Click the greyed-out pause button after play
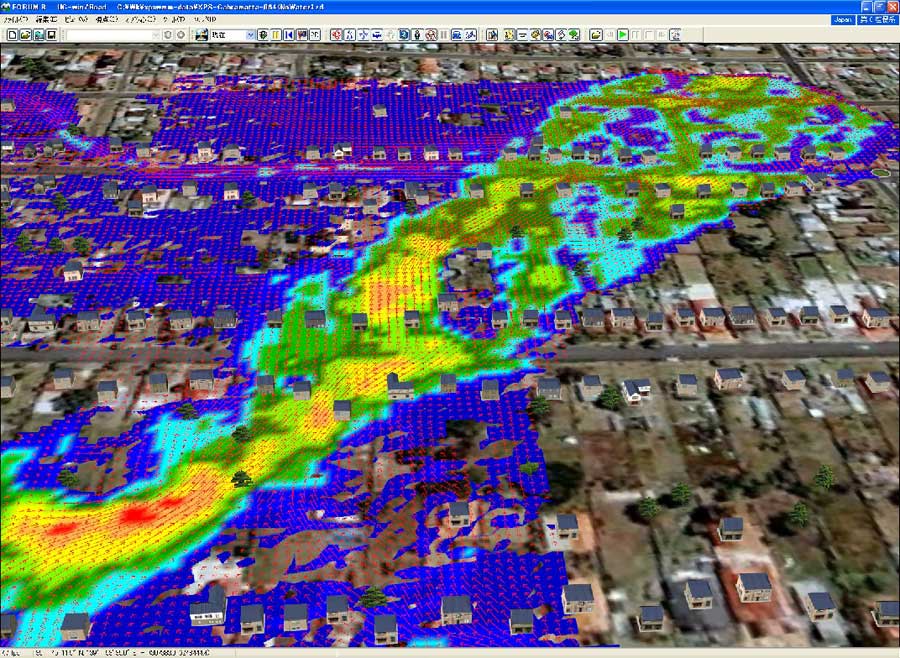The height and width of the screenshot is (658, 900). click(x=636, y=35)
